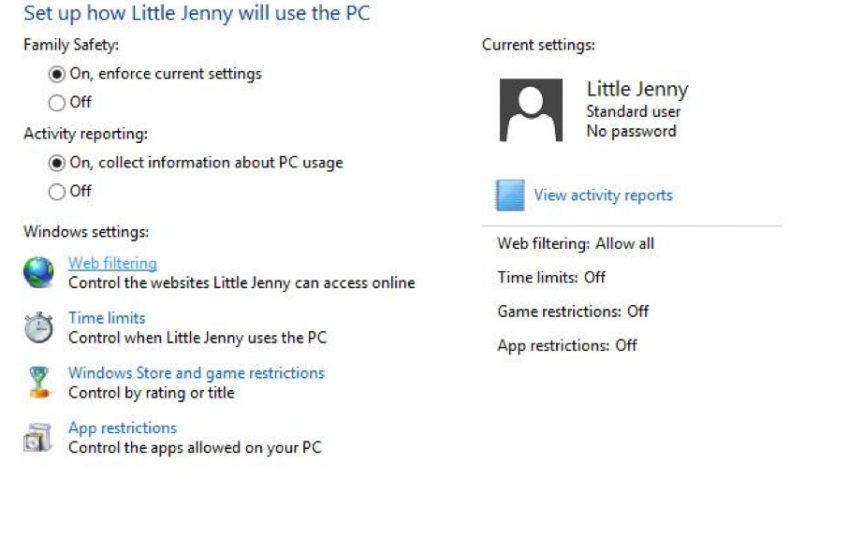Open Windows Store and game restrictions

196,373
